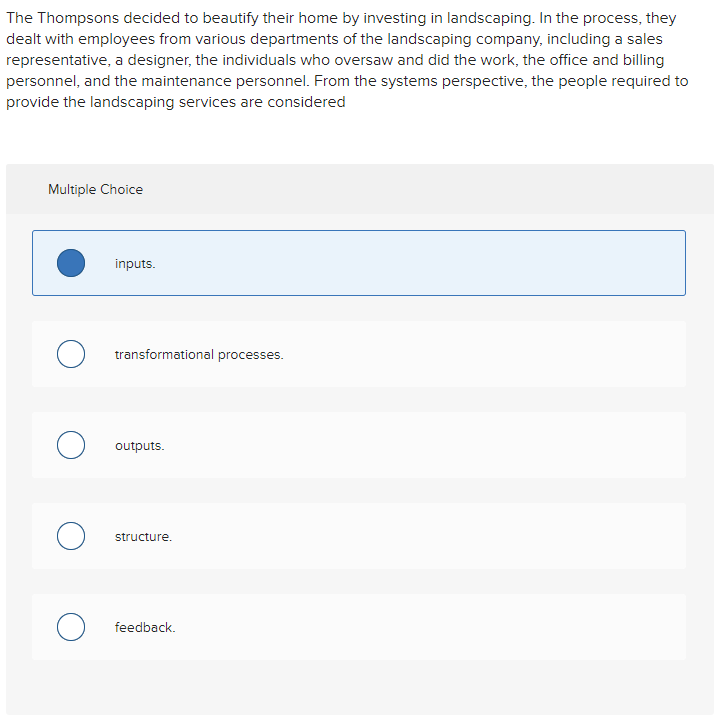Click the 'outputs.' answer label text
The height and width of the screenshot is (726, 727).
pyautogui.click(x=139, y=446)
